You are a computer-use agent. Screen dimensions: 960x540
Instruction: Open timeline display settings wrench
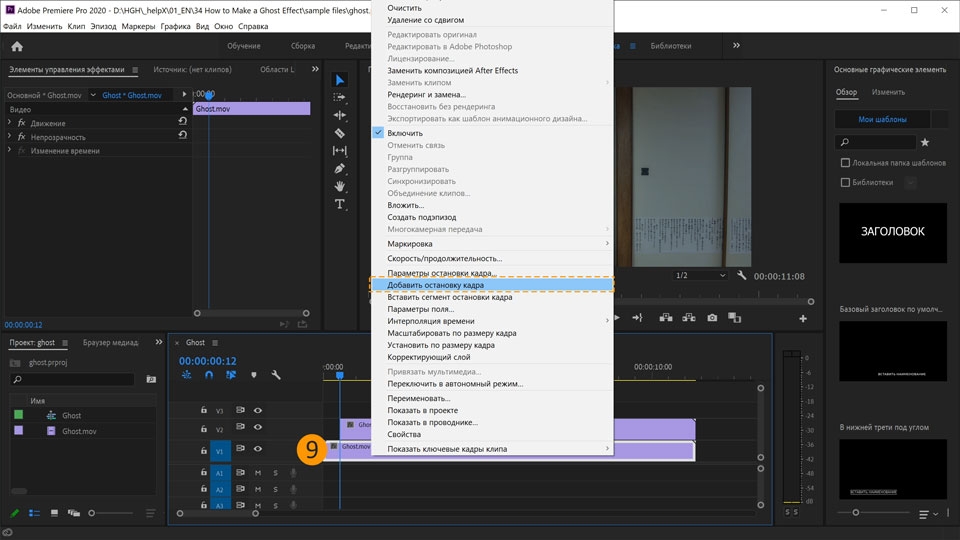pos(276,375)
